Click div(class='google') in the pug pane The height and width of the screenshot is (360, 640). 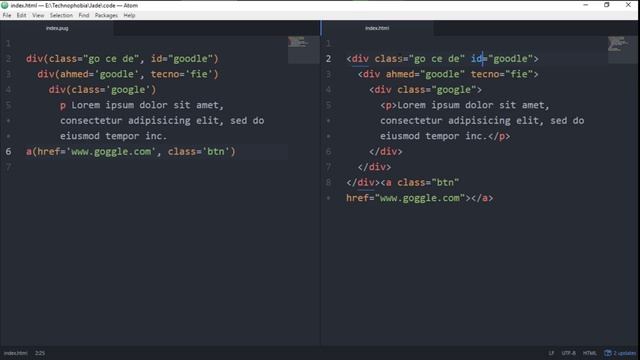pyautogui.click(x=102, y=90)
